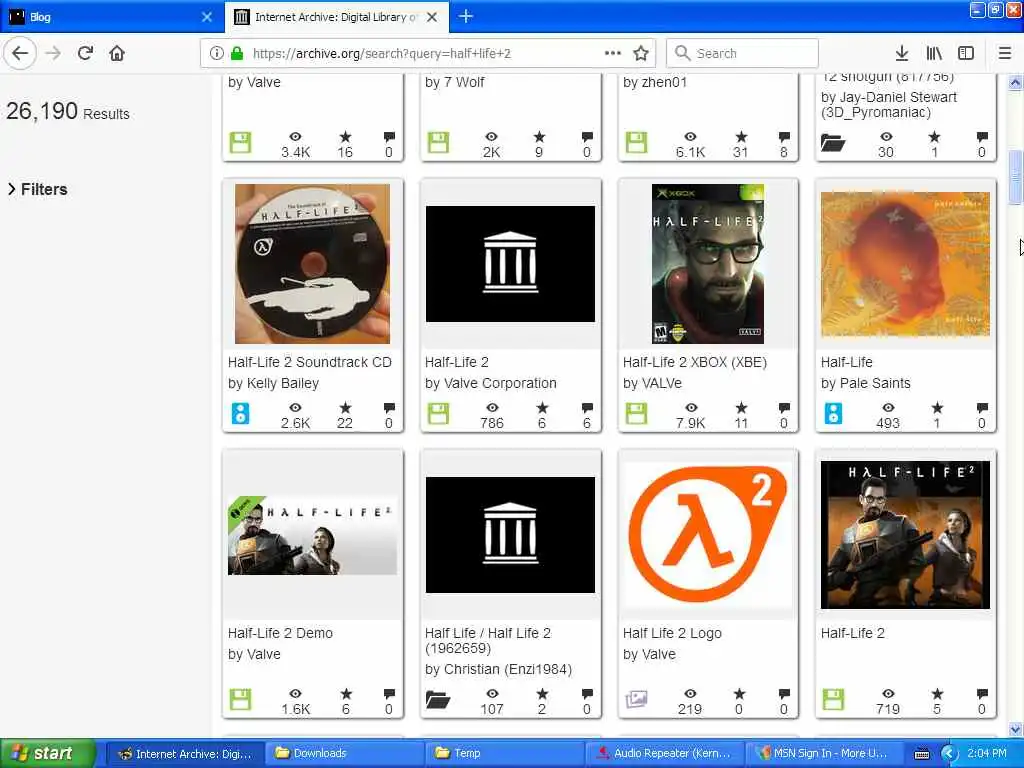The width and height of the screenshot is (1024, 768).
Task: Open the browser home page
Action: point(117,54)
